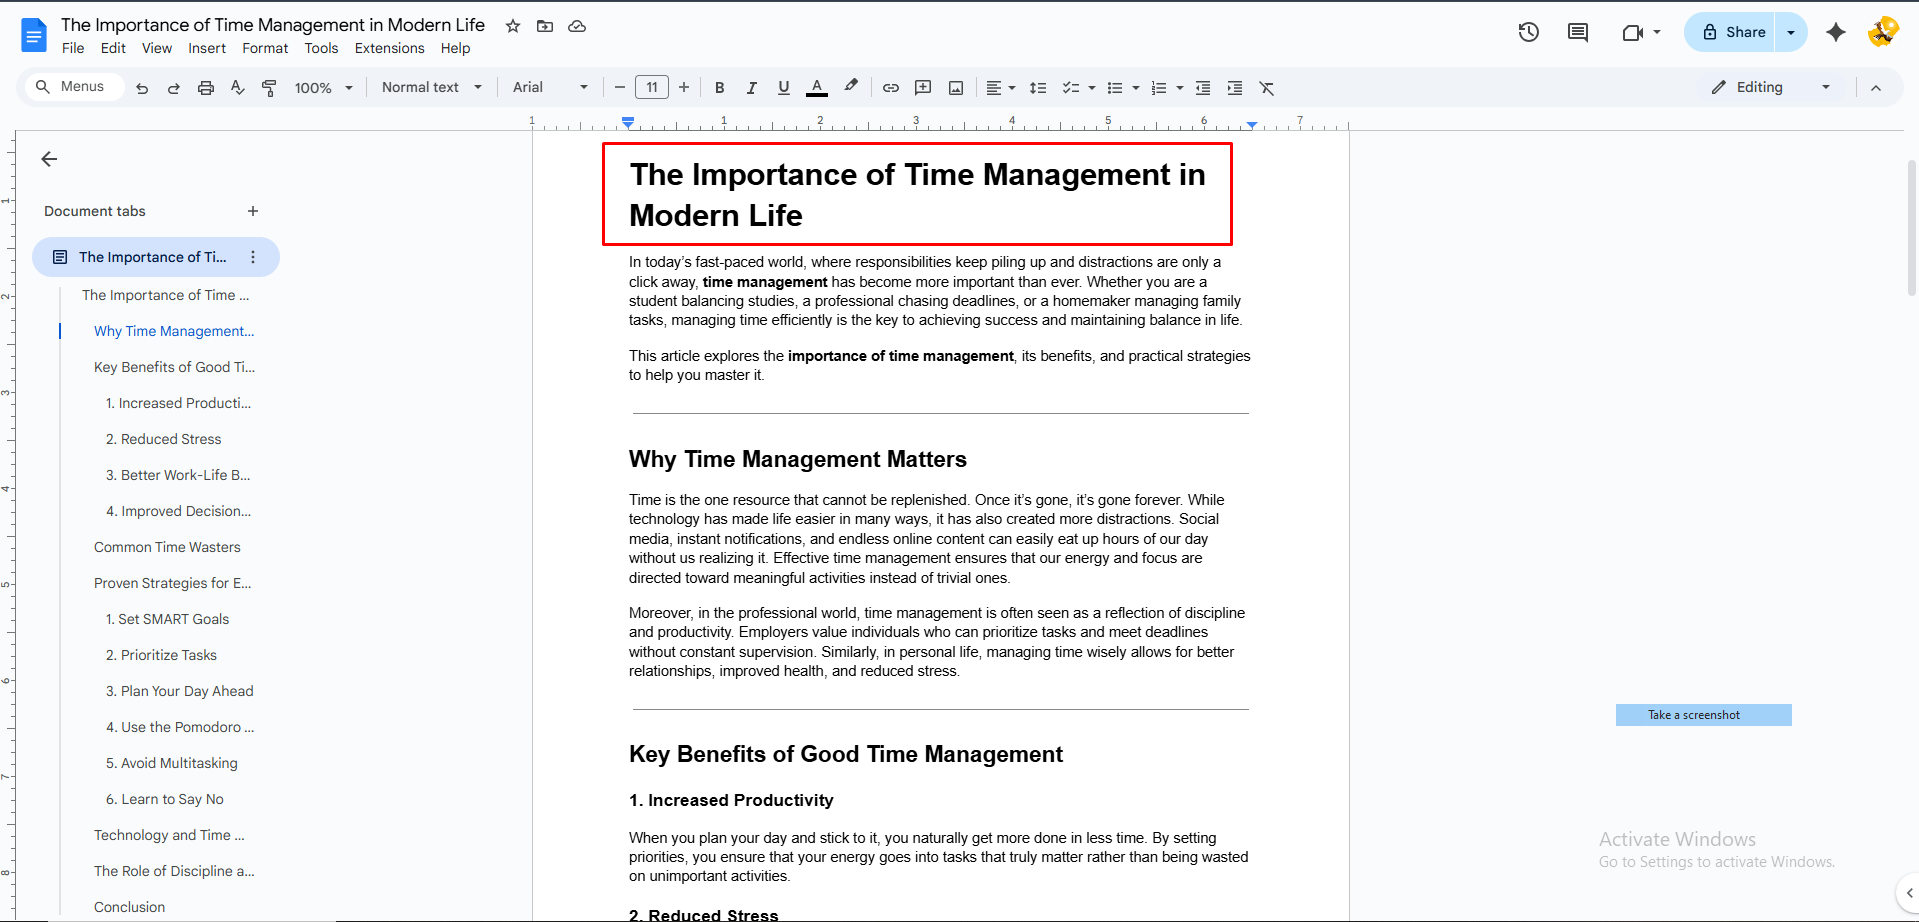Open the Insert menu
1919x922 pixels.
(x=207, y=48)
